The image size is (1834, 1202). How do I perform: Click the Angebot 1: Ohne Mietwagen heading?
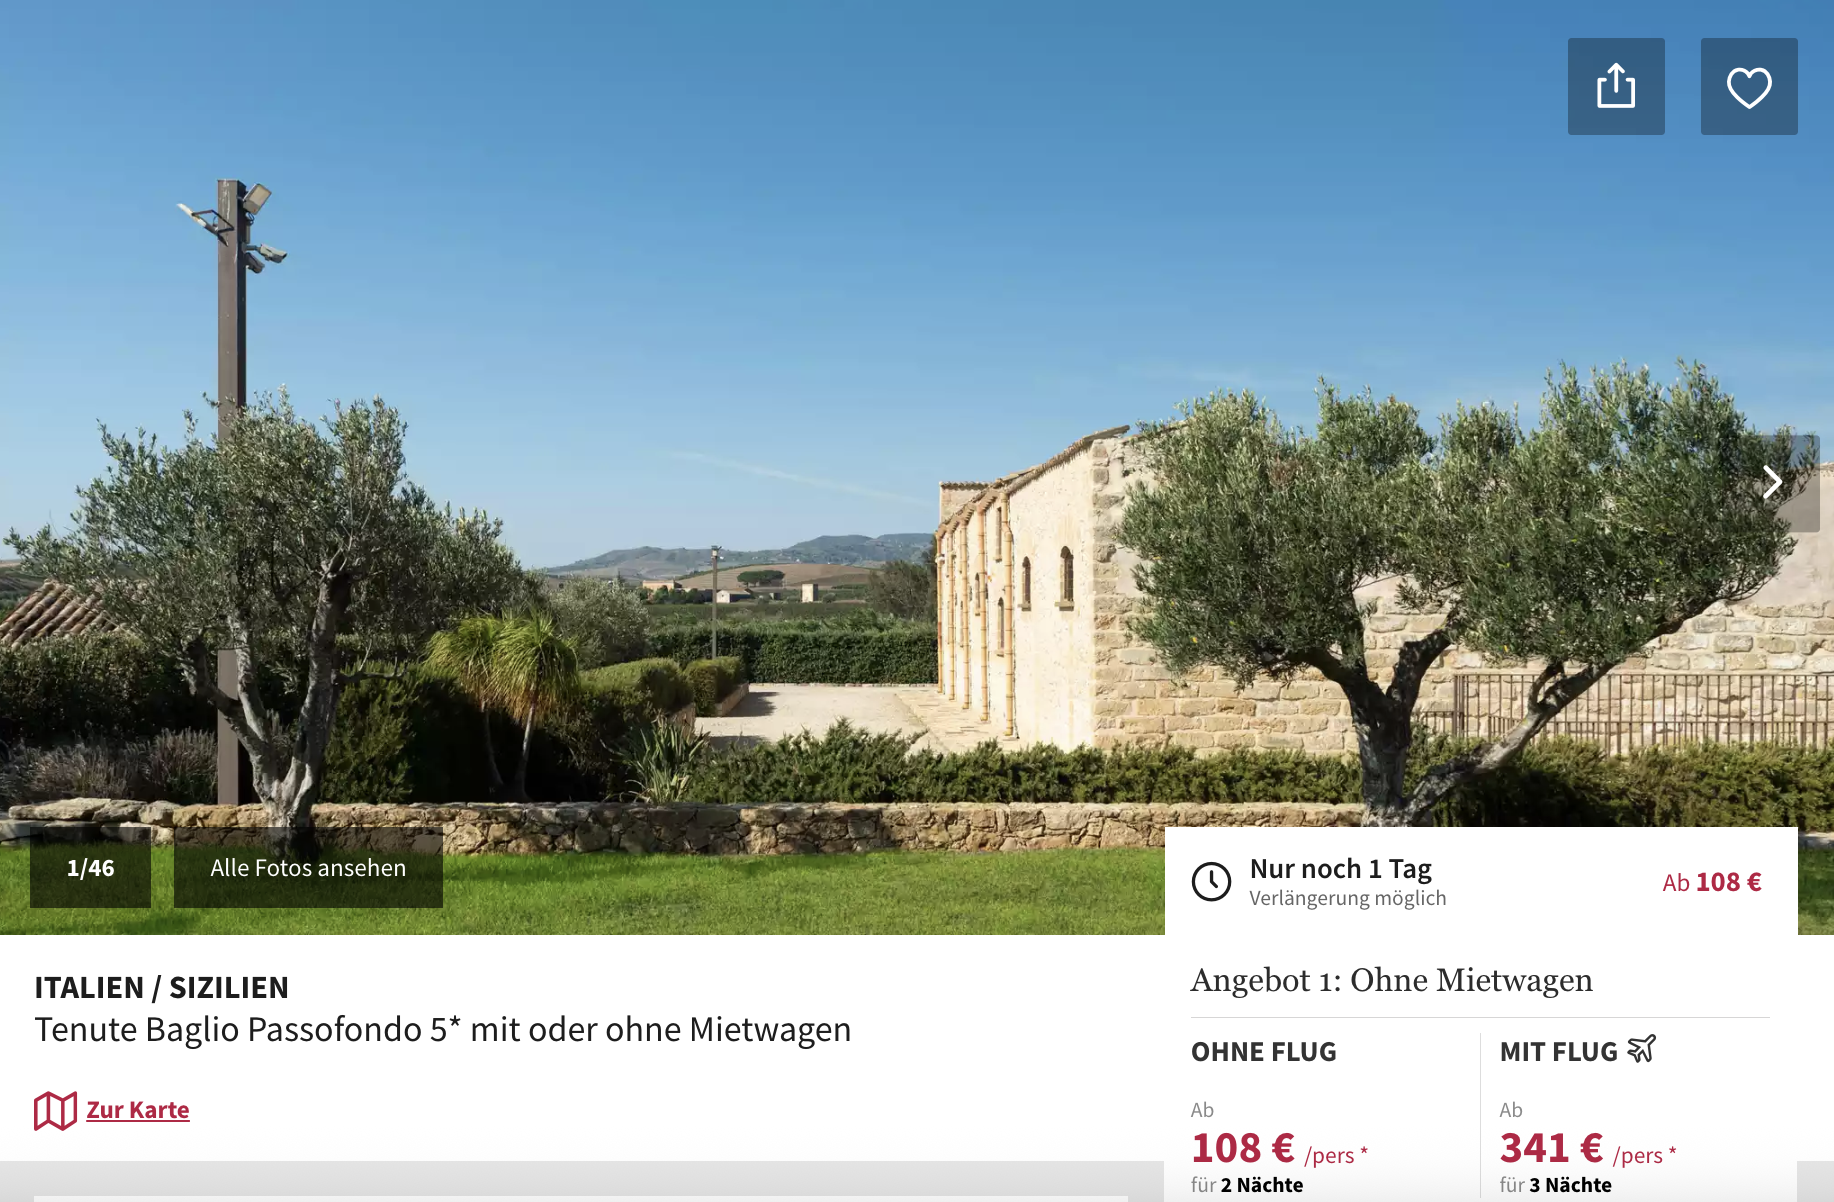click(x=1391, y=980)
